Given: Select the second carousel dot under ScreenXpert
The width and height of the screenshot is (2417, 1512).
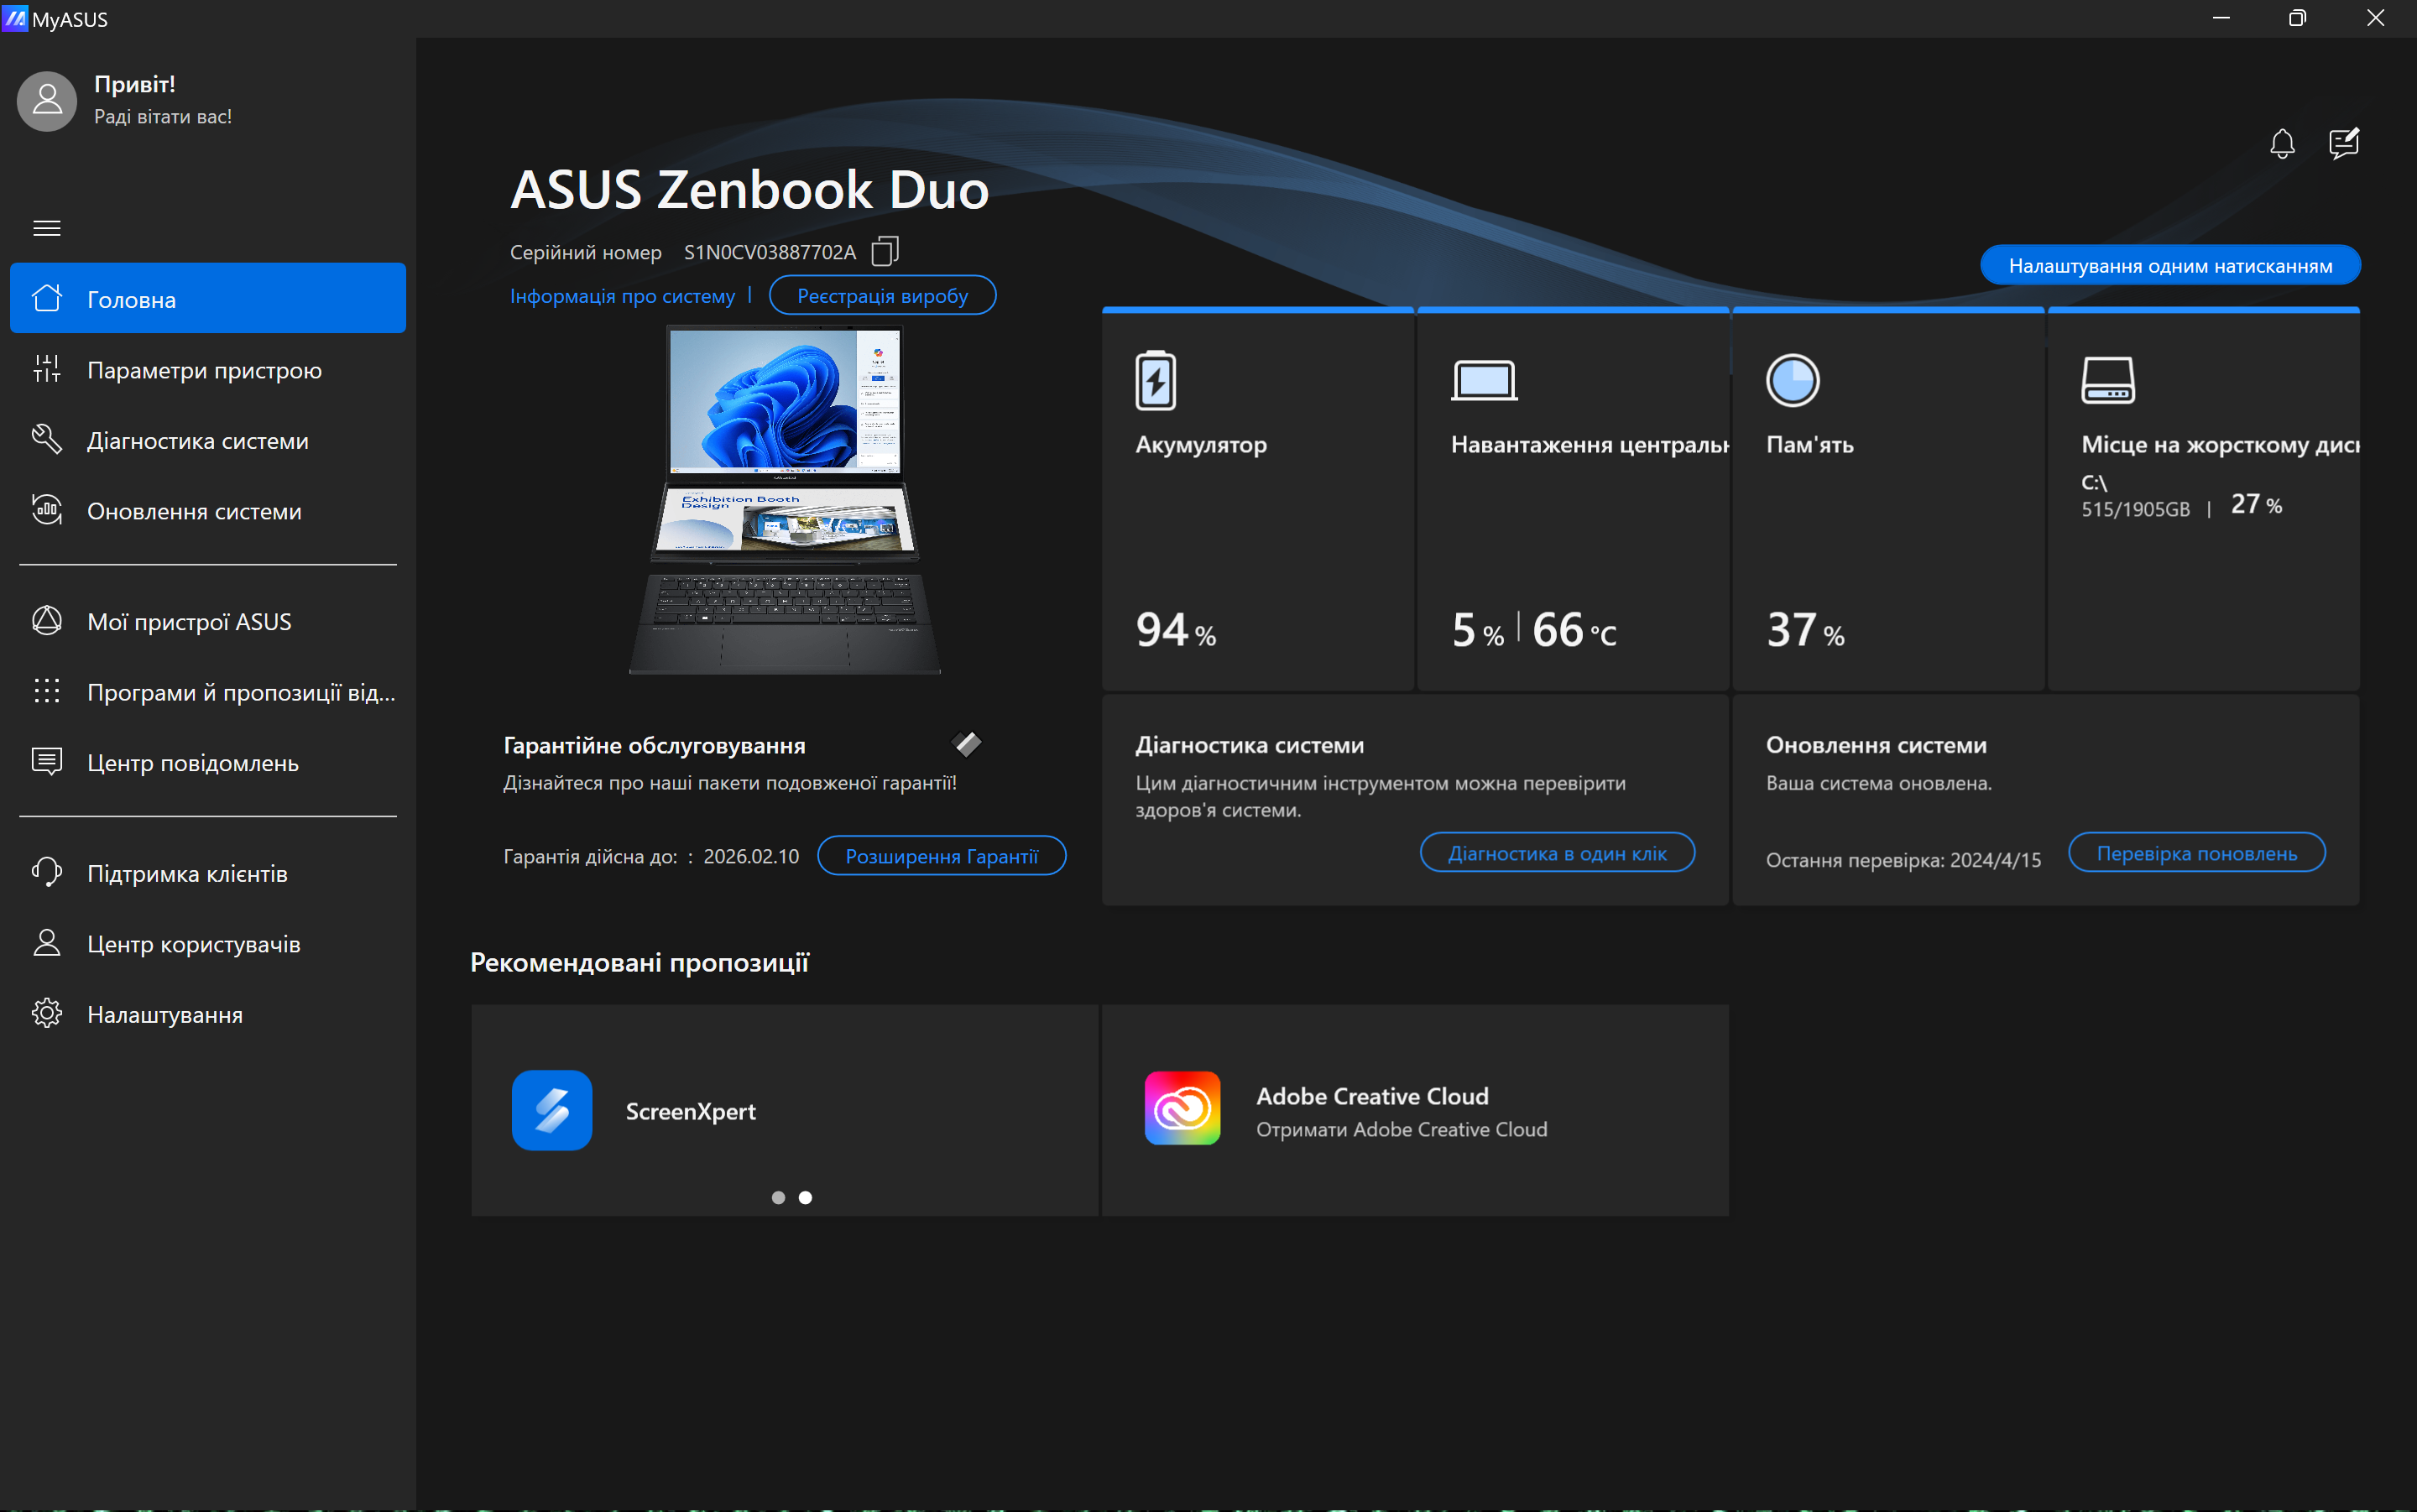Looking at the screenshot, I should click(x=806, y=1197).
